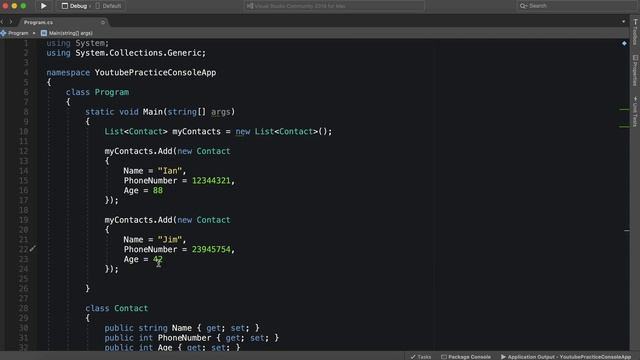Open the Package Console pad
Viewport: 640px width, 360px height.
(466, 357)
